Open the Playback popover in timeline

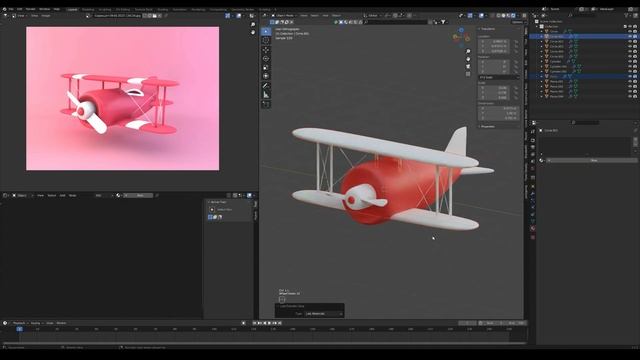coord(20,323)
